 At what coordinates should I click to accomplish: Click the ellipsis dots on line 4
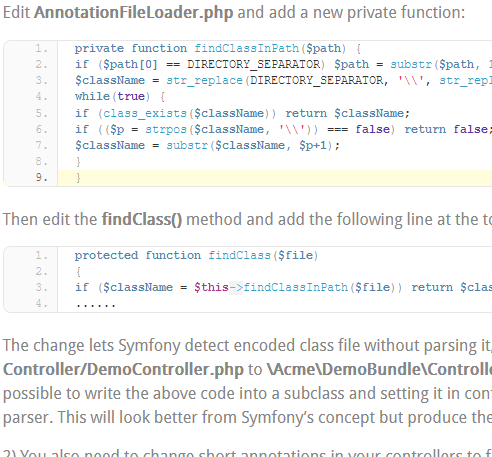(x=96, y=304)
